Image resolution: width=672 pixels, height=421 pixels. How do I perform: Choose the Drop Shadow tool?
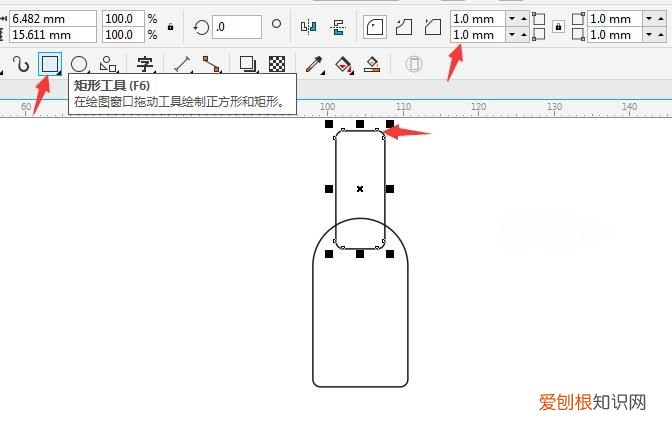[x=248, y=65]
